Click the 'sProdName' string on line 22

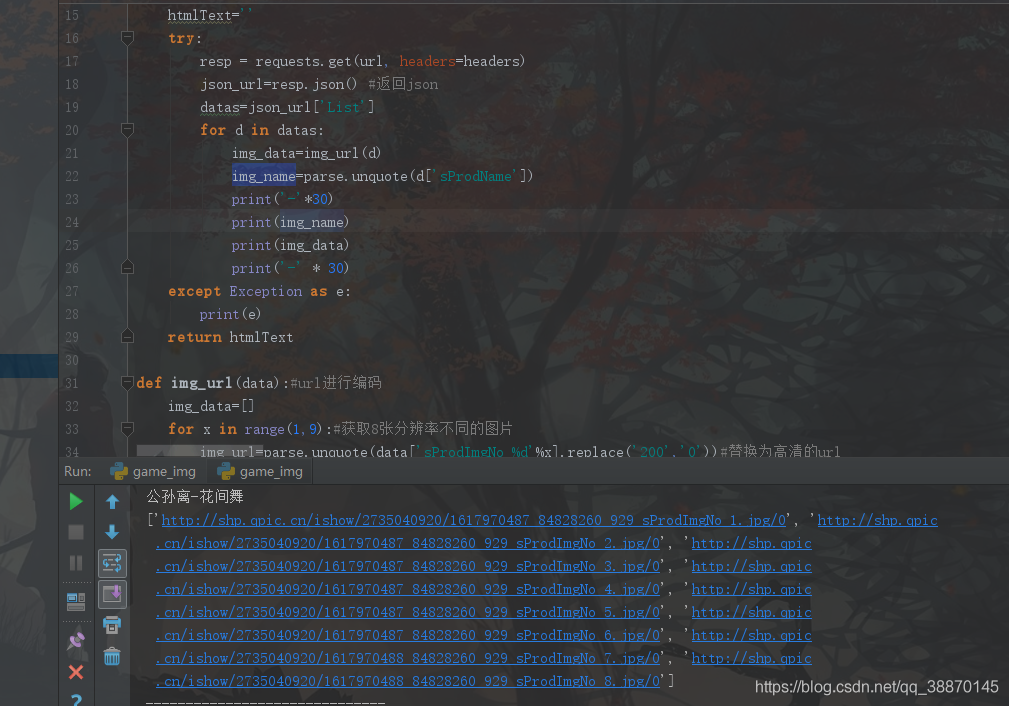(x=476, y=176)
